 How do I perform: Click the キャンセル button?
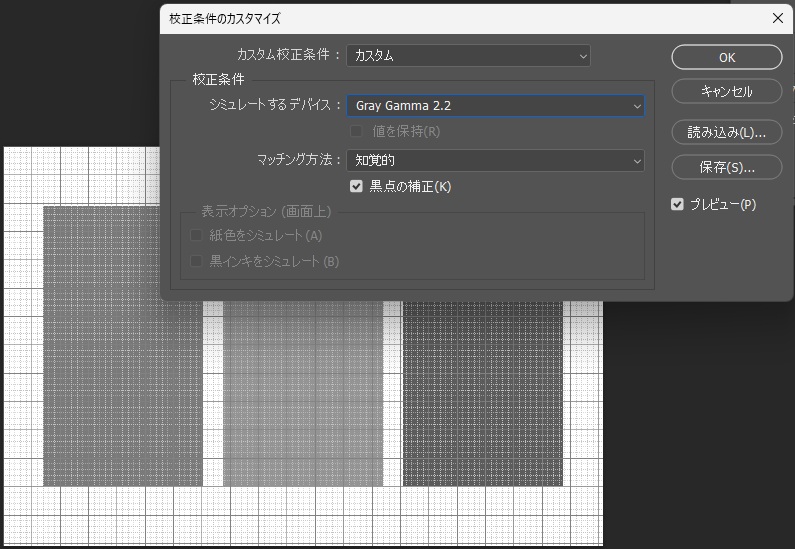[727, 92]
